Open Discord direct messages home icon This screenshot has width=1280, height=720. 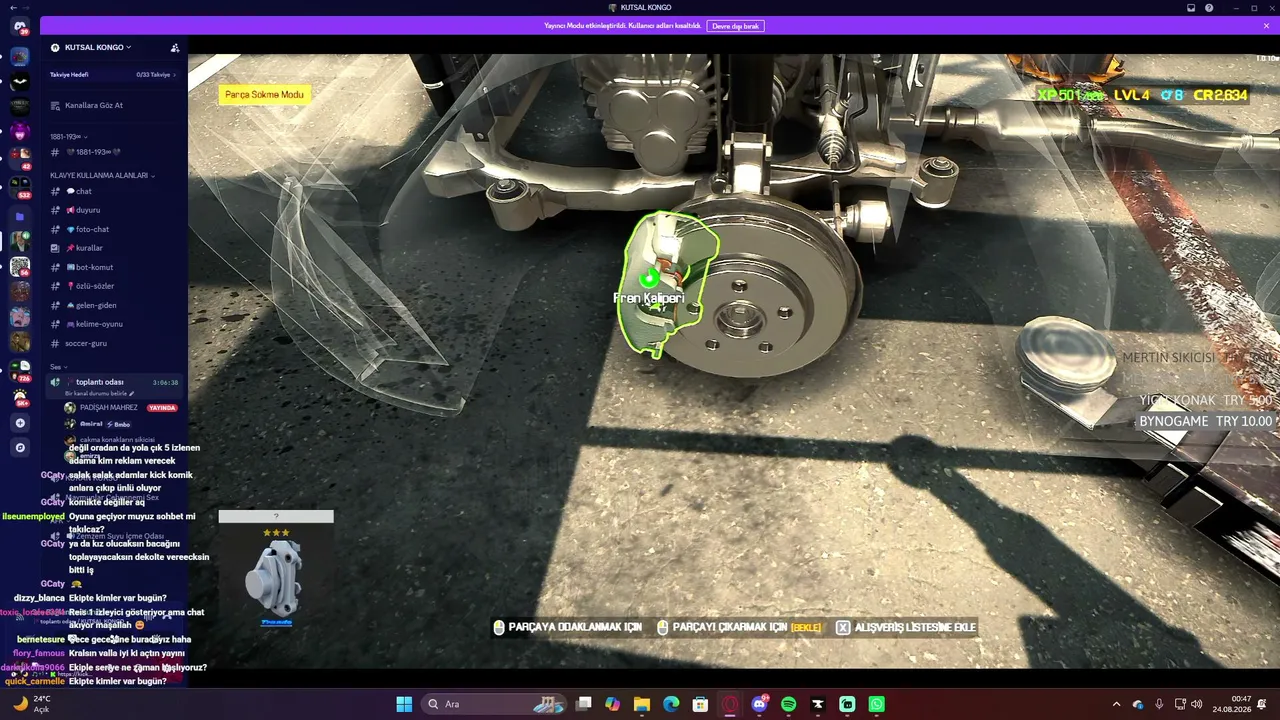[20, 27]
